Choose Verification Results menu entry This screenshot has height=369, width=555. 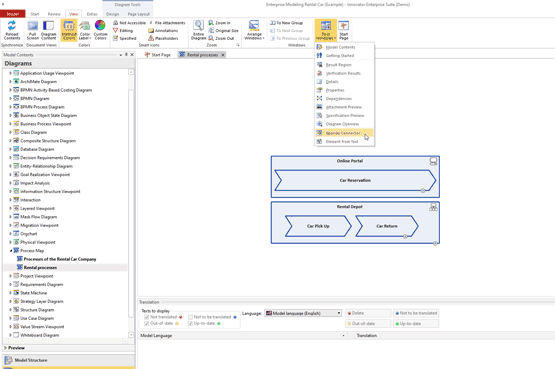tap(344, 73)
